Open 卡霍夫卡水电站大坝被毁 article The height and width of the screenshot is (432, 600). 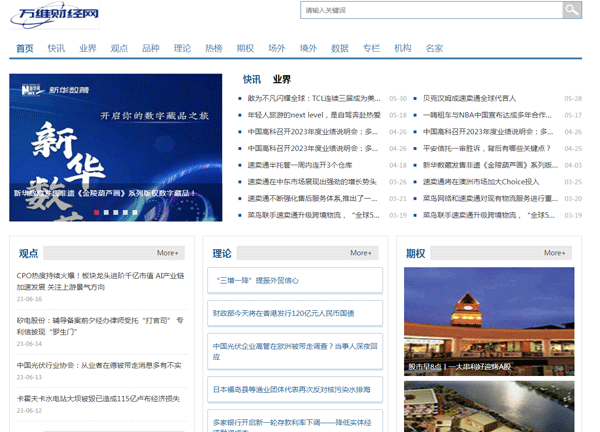[98, 399]
